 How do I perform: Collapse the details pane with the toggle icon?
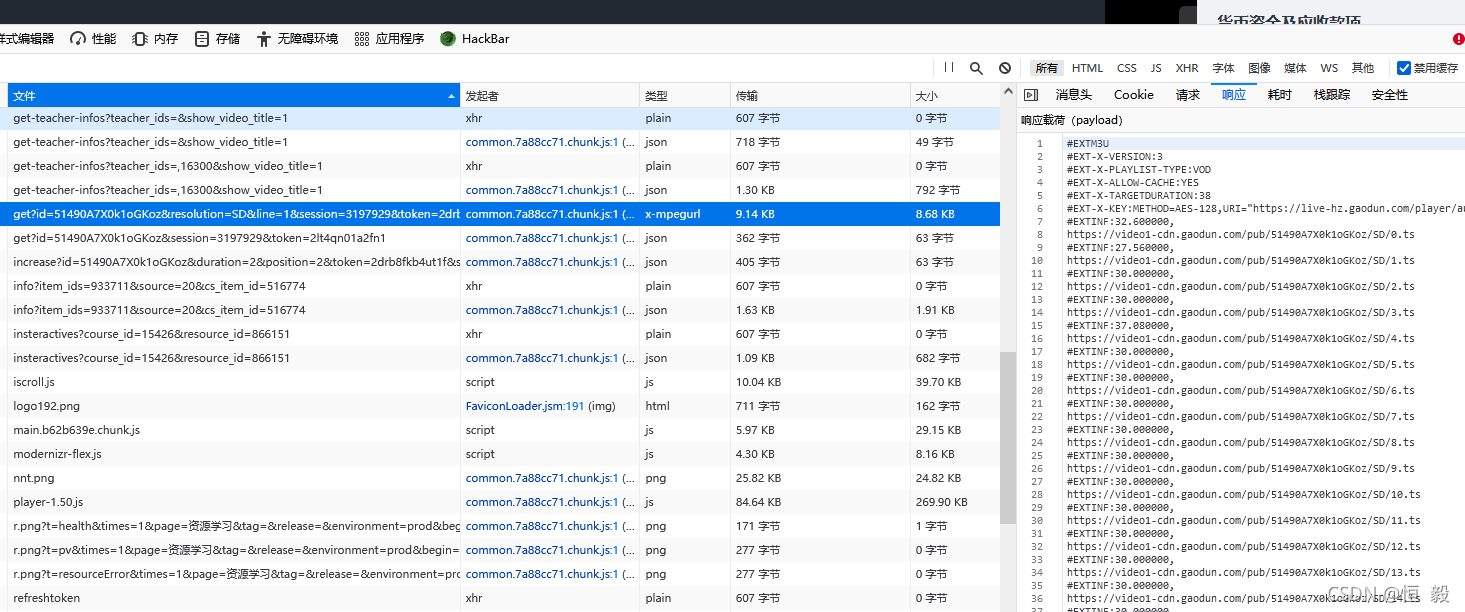[1031, 95]
